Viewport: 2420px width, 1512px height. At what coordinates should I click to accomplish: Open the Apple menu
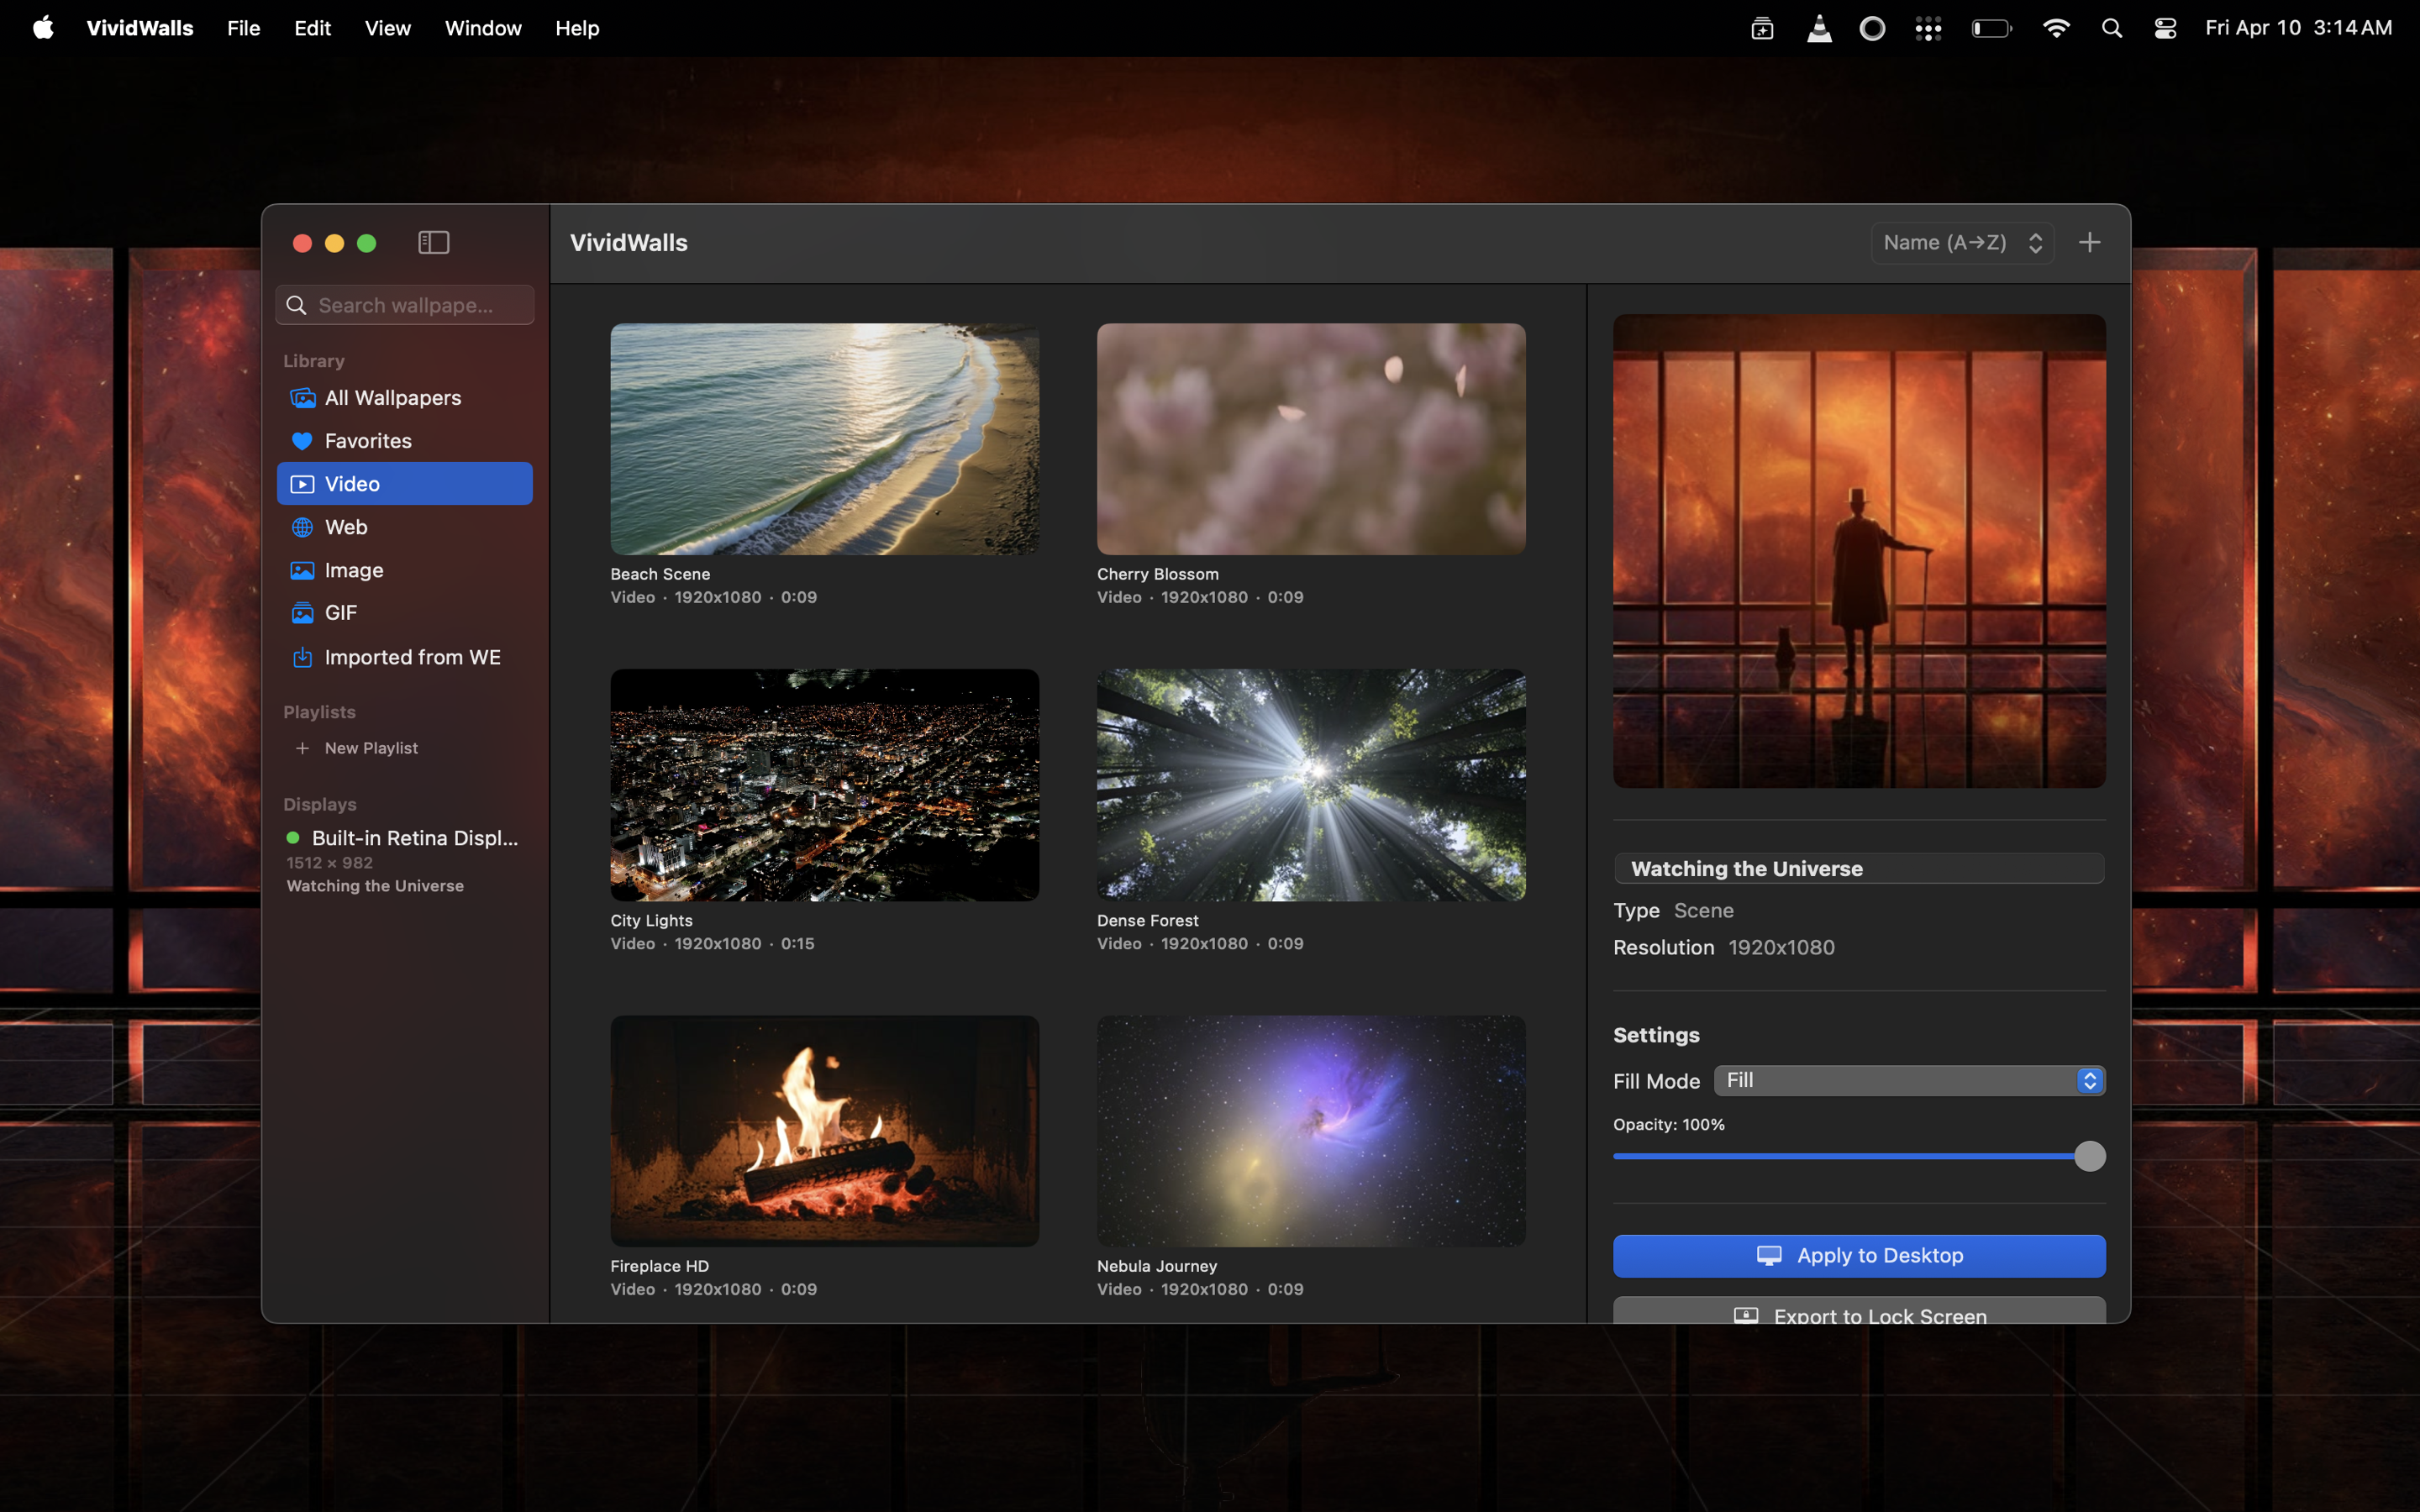click(x=43, y=28)
